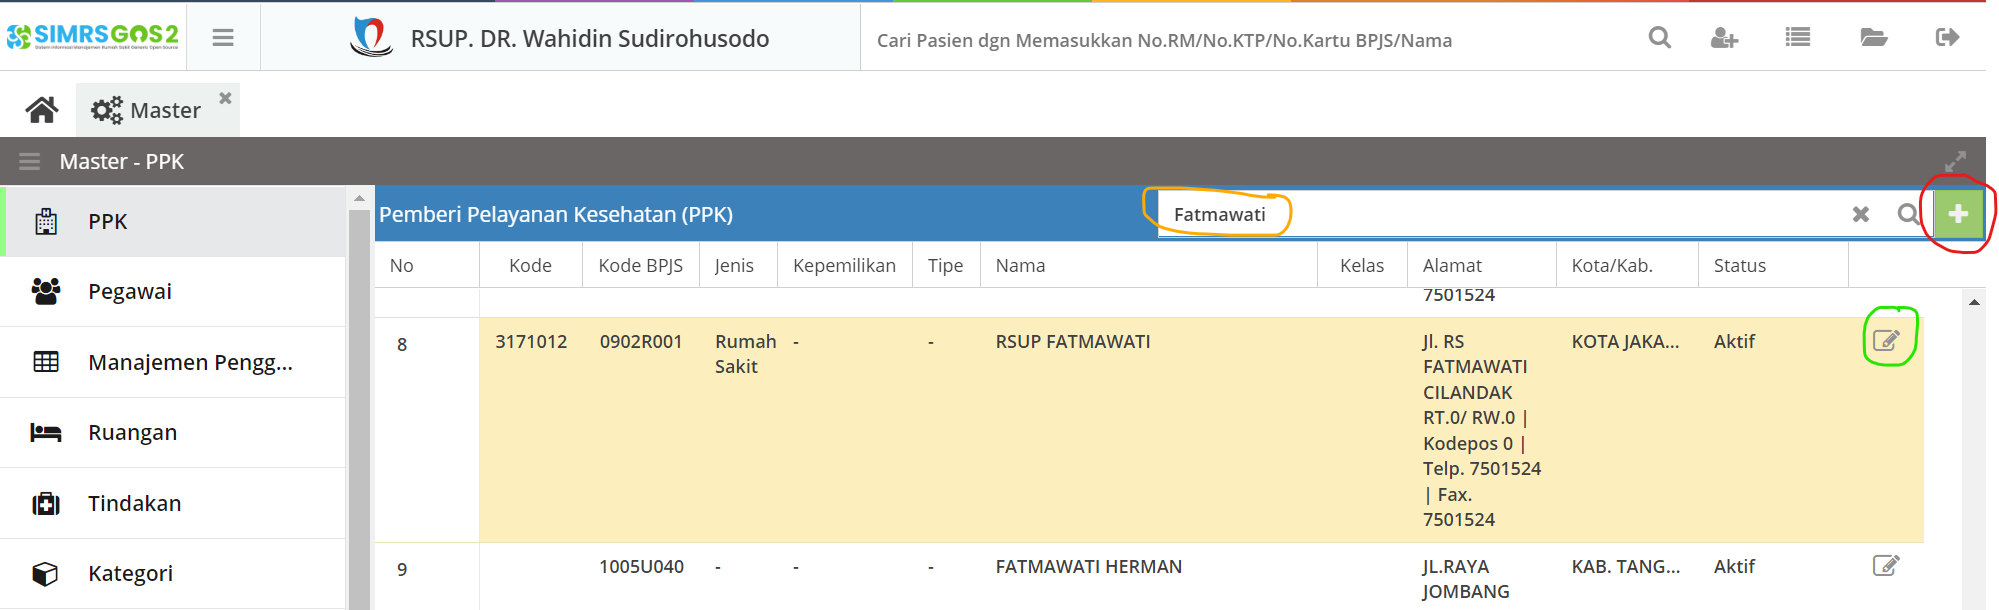Toggle the Master - PPK panel menu

click(x=30, y=162)
